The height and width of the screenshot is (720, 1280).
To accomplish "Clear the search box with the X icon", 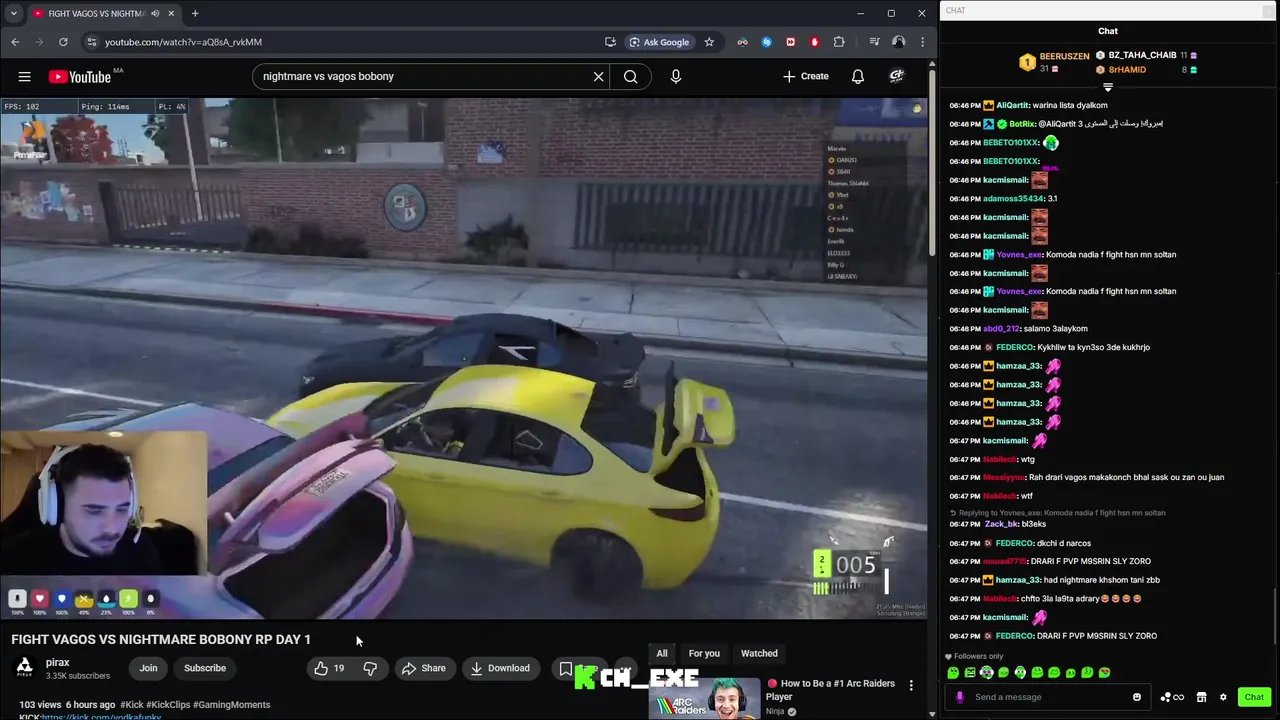I will (x=599, y=76).
